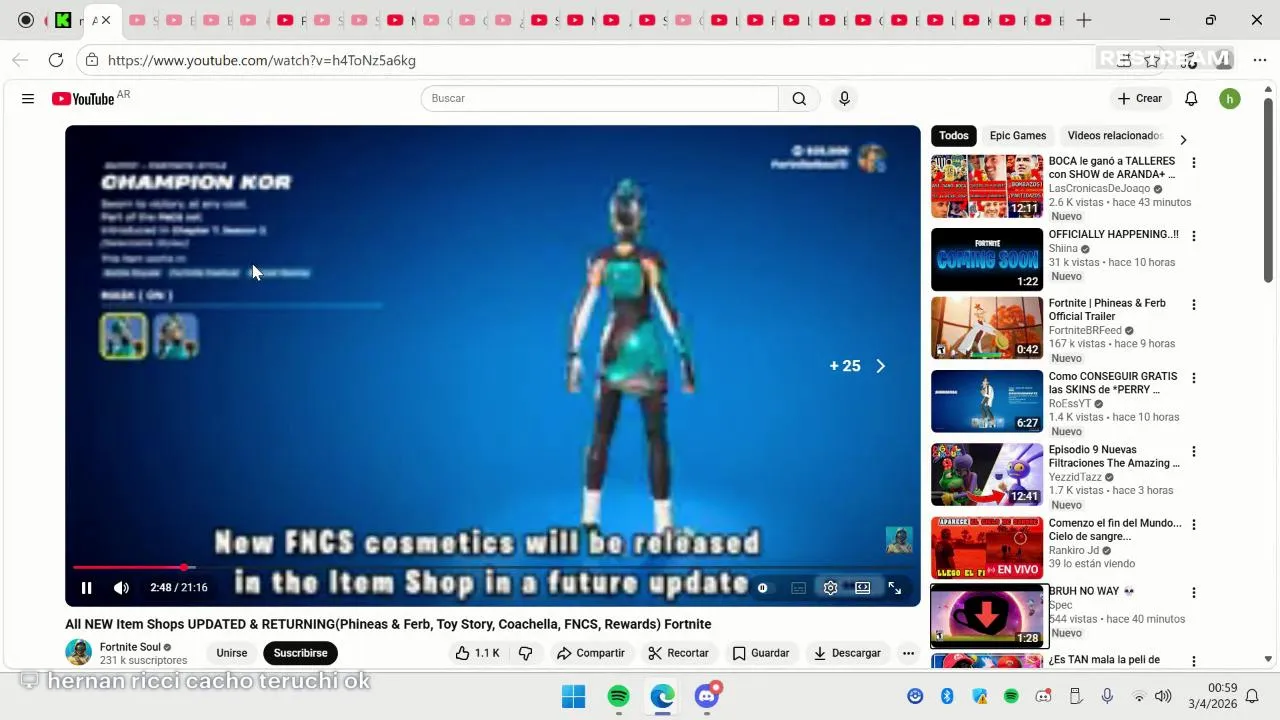Seek on the red video progress bar
Image resolution: width=1280 pixels, height=720 pixels.
tap(492, 567)
